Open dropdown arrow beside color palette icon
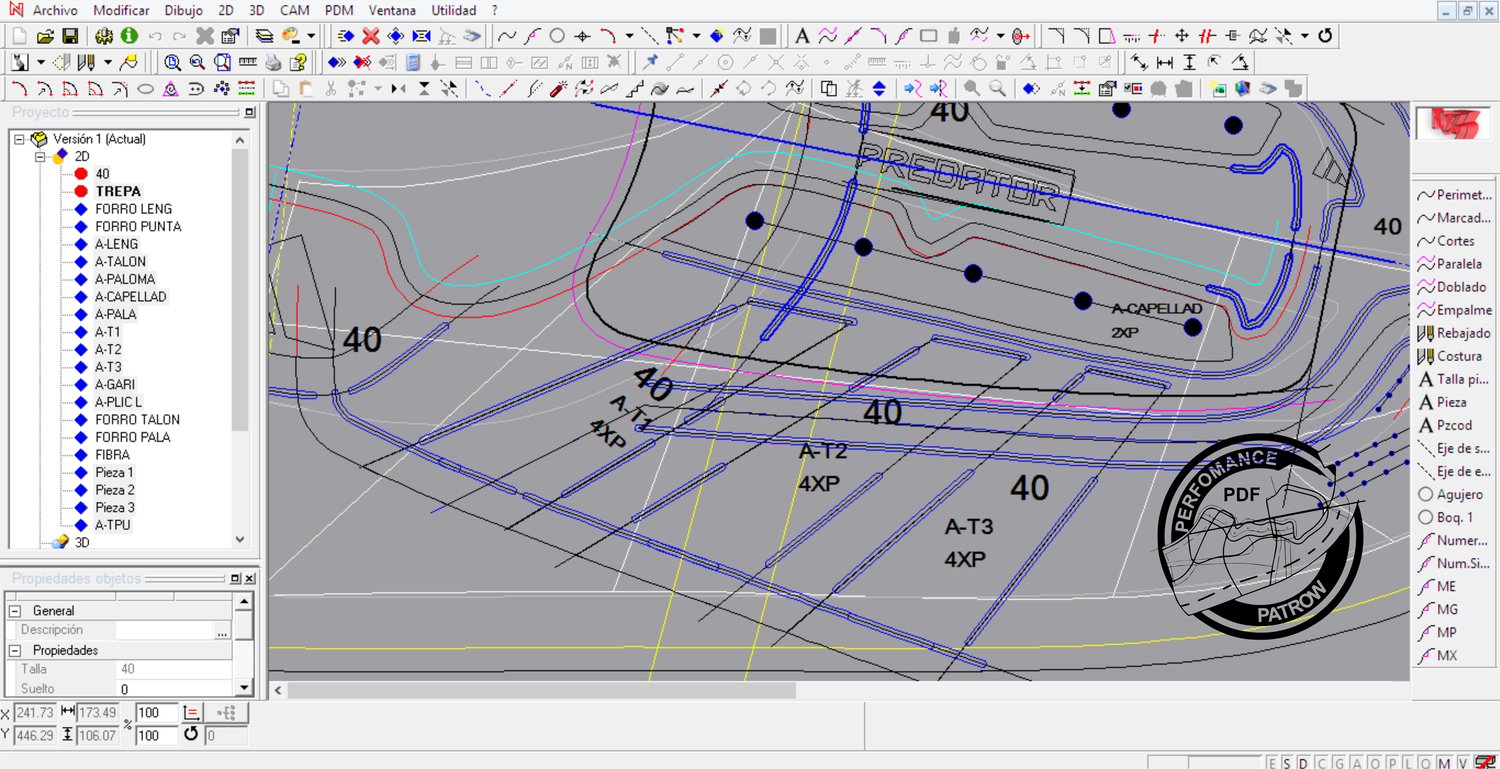 click(311, 36)
